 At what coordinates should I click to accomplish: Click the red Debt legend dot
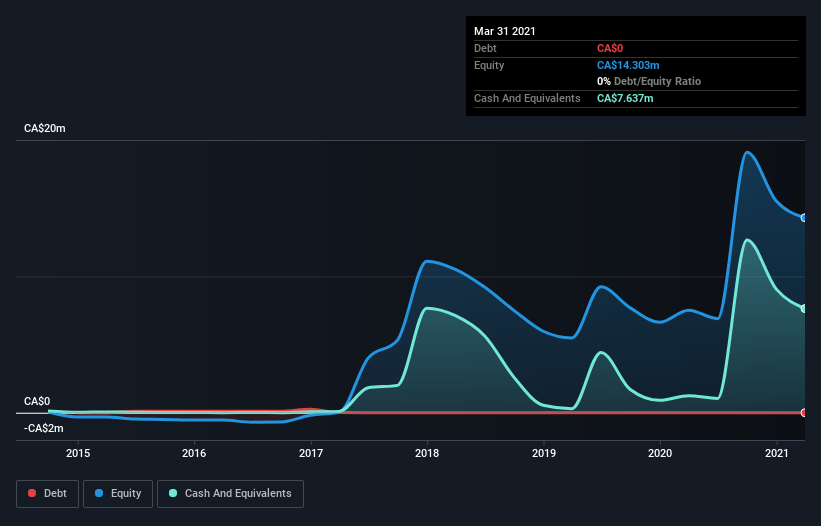(32, 493)
